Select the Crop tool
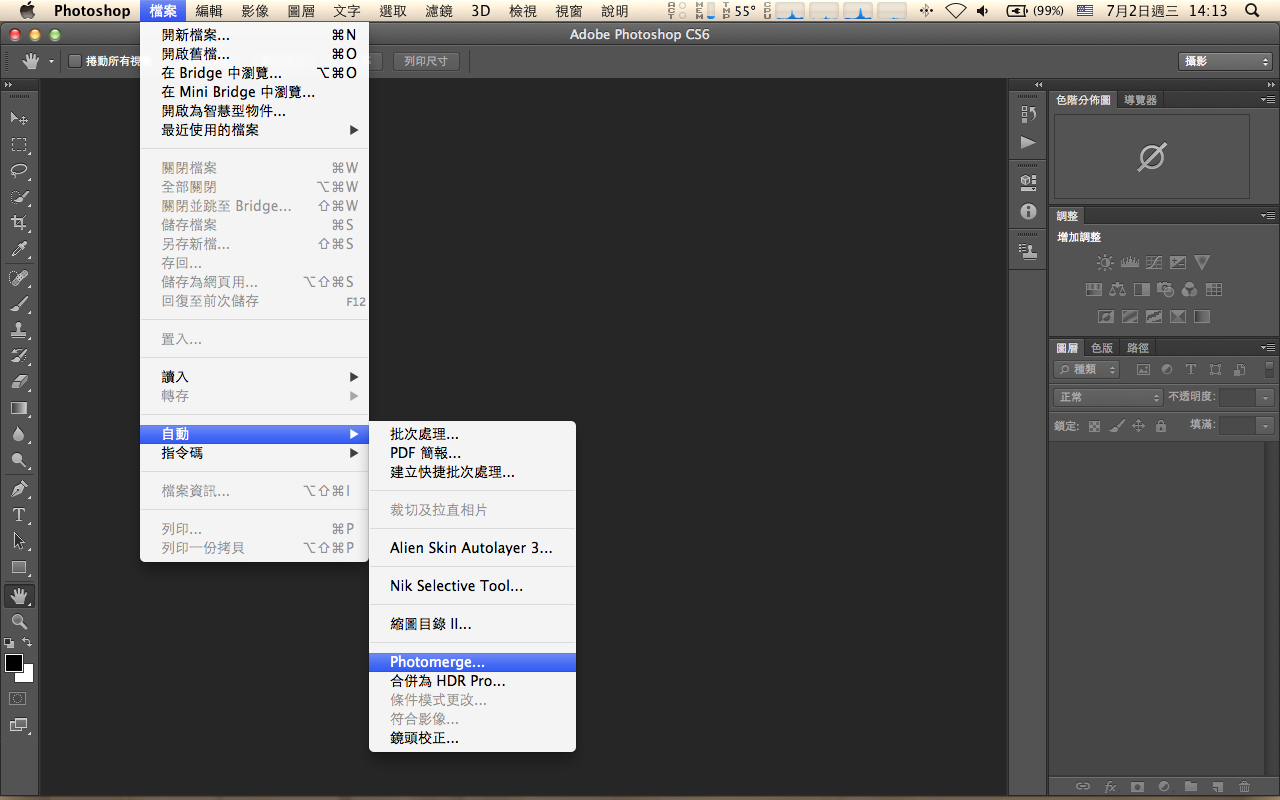1280x800 pixels. [x=19, y=223]
